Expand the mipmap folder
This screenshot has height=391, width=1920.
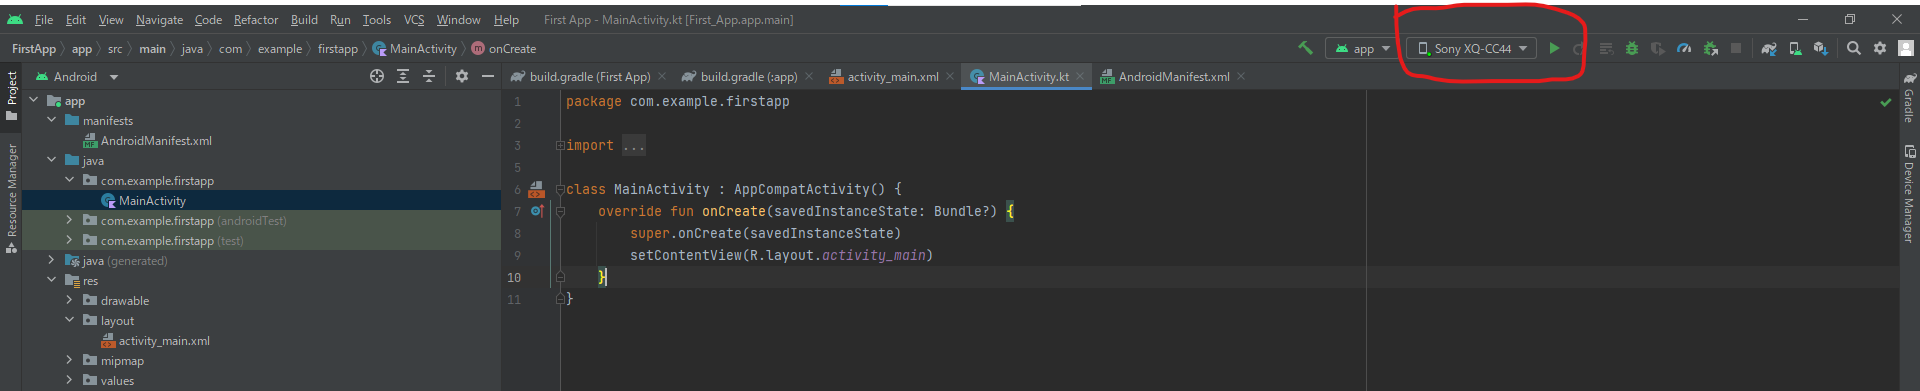point(69,360)
